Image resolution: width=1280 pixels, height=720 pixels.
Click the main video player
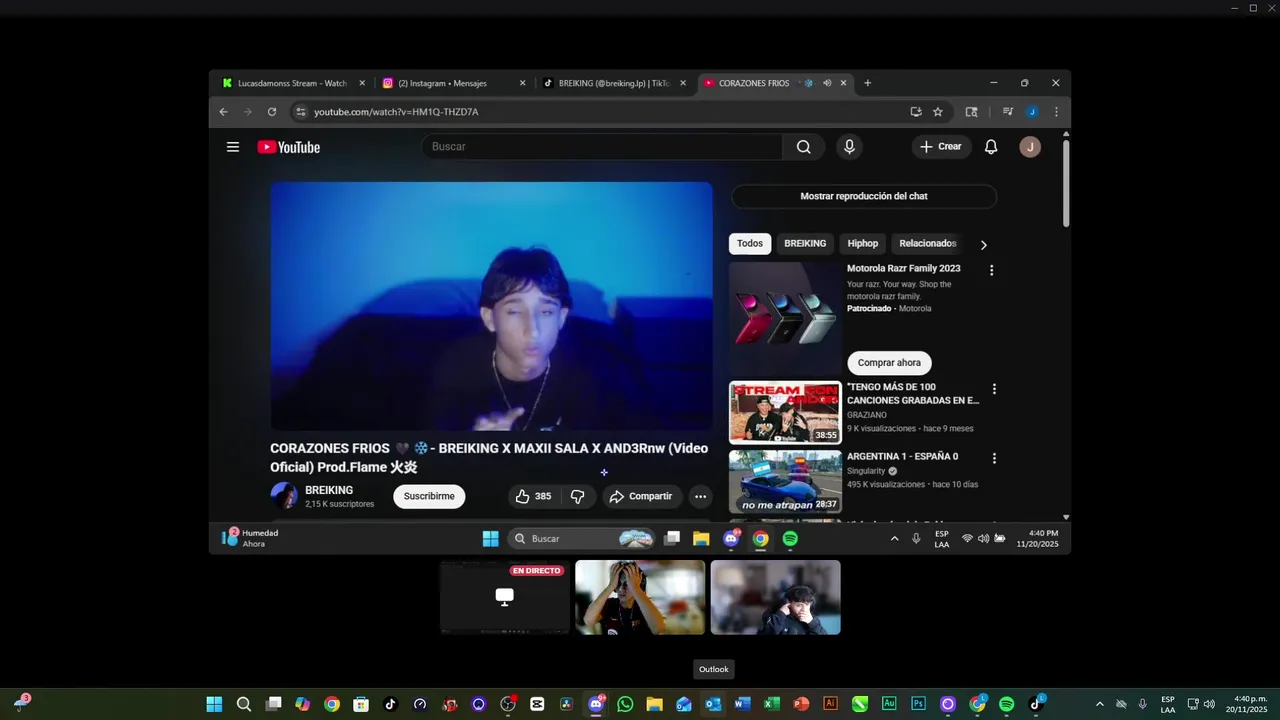pos(491,306)
